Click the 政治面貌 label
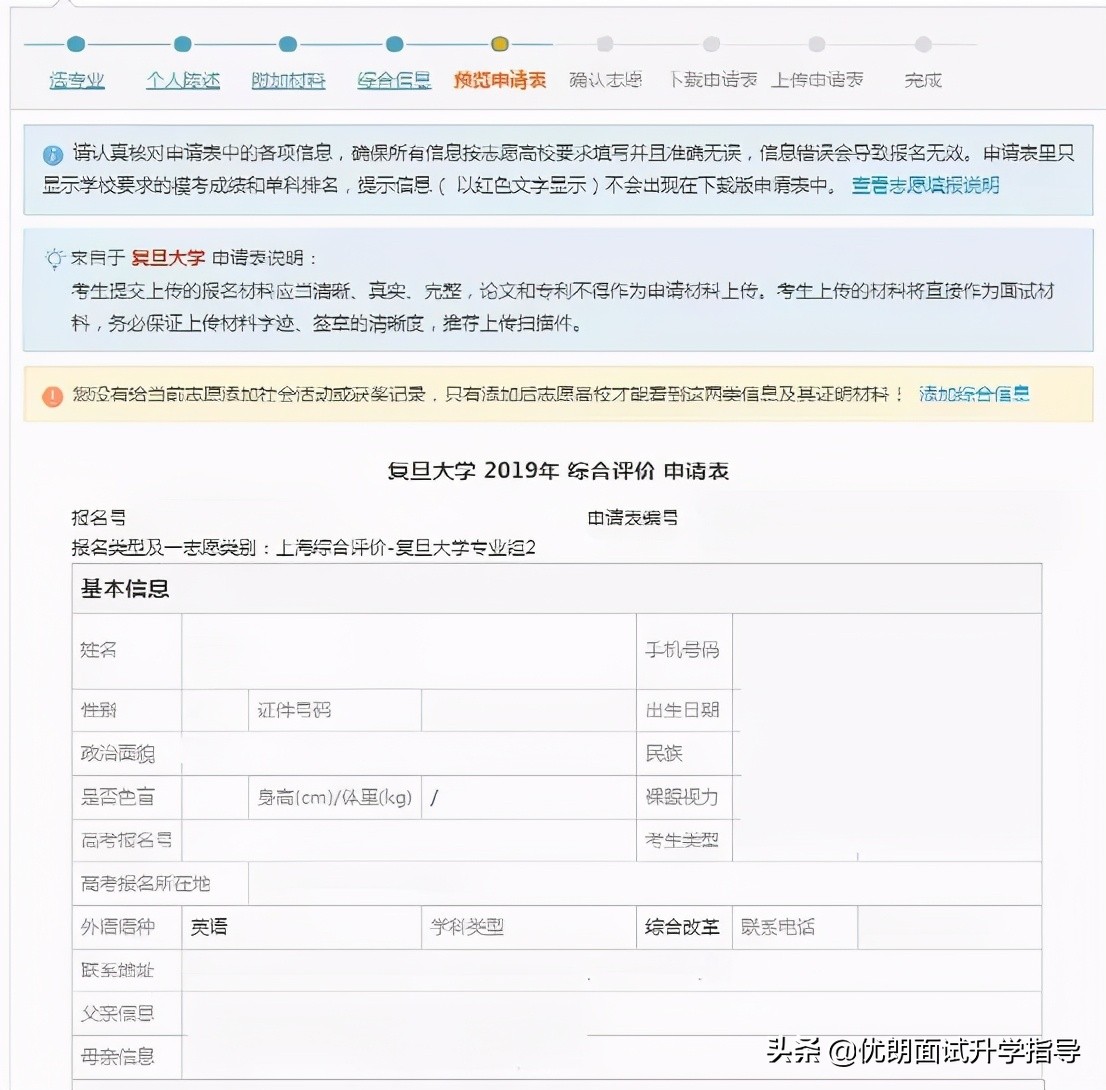1106x1090 pixels. [118, 753]
